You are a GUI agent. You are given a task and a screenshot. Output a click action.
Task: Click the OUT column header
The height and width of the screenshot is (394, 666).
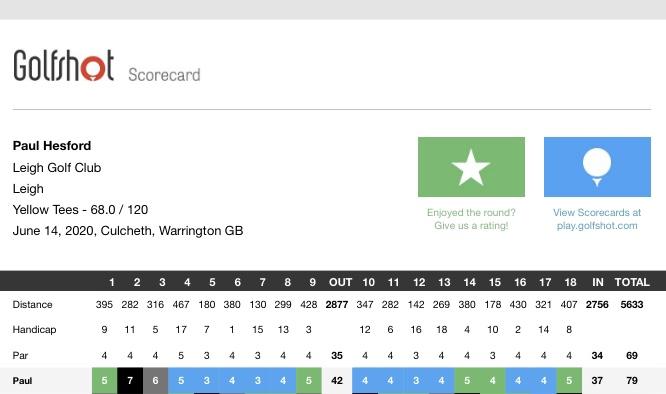point(340,282)
